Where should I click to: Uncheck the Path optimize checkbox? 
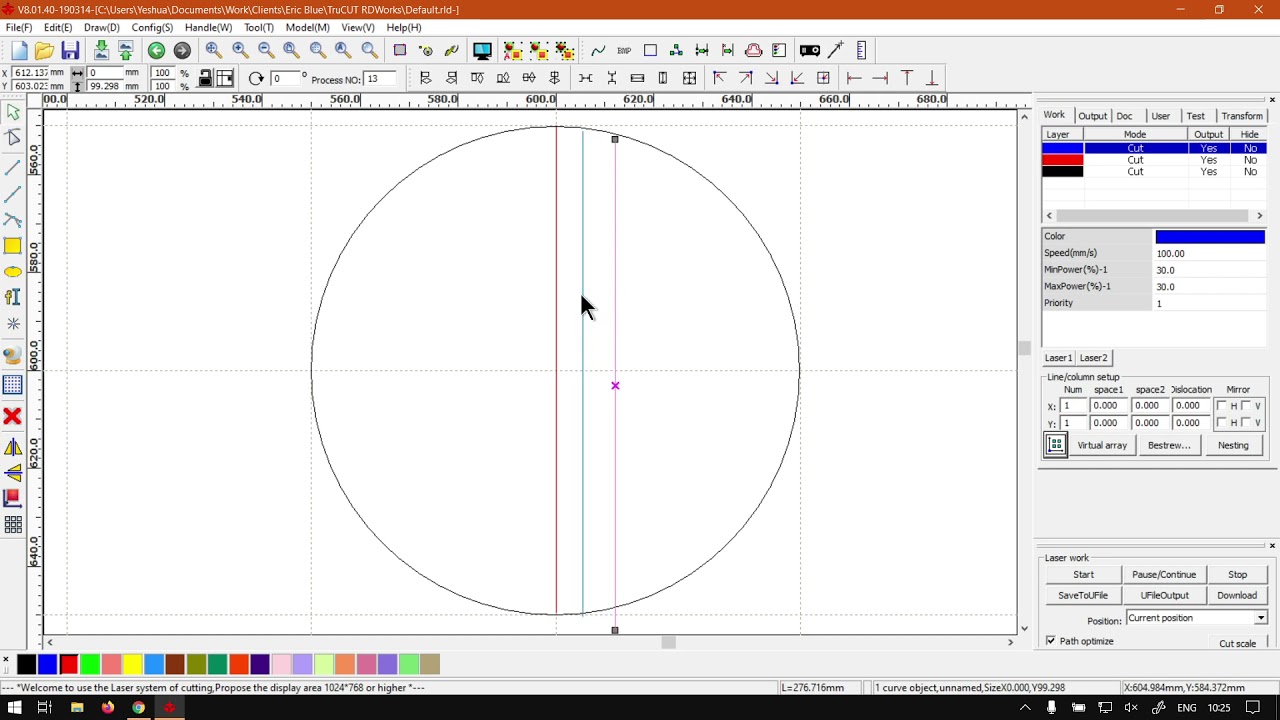[1051, 641]
